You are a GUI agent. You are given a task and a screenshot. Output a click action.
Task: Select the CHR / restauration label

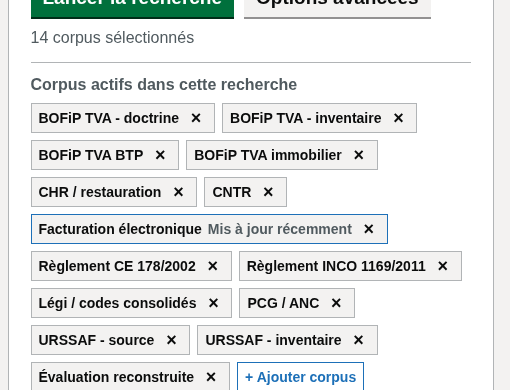(100, 192)
